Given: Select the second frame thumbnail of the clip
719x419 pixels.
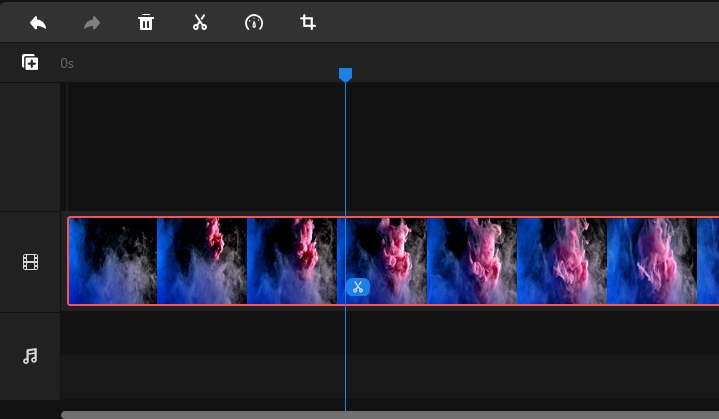Looking at the screenshot, I should (202, 261).
